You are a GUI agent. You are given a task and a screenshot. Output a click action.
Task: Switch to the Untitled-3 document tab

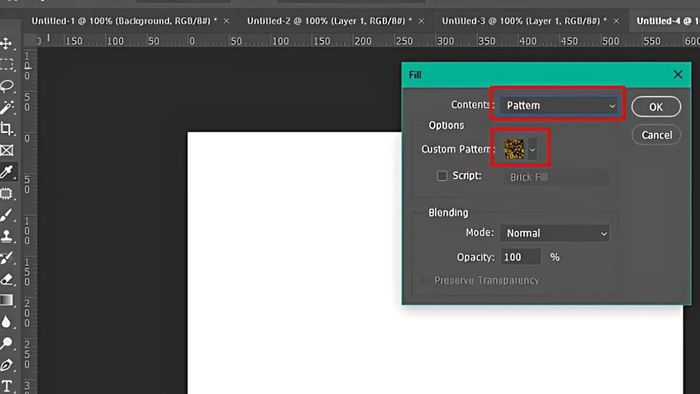pyautogui.click(x=524, y=21)
